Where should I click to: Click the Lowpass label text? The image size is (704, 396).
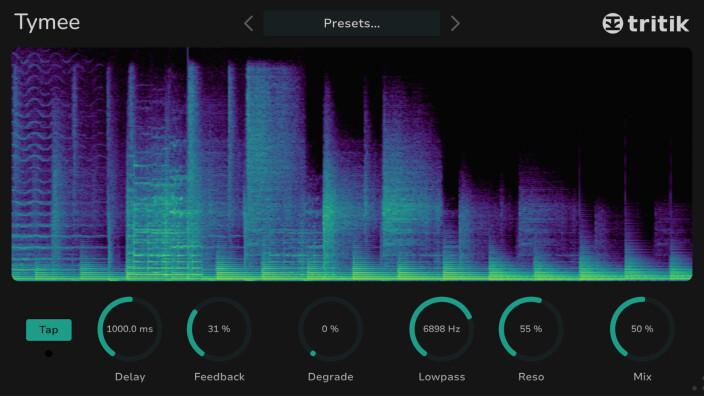pos(442,377)
